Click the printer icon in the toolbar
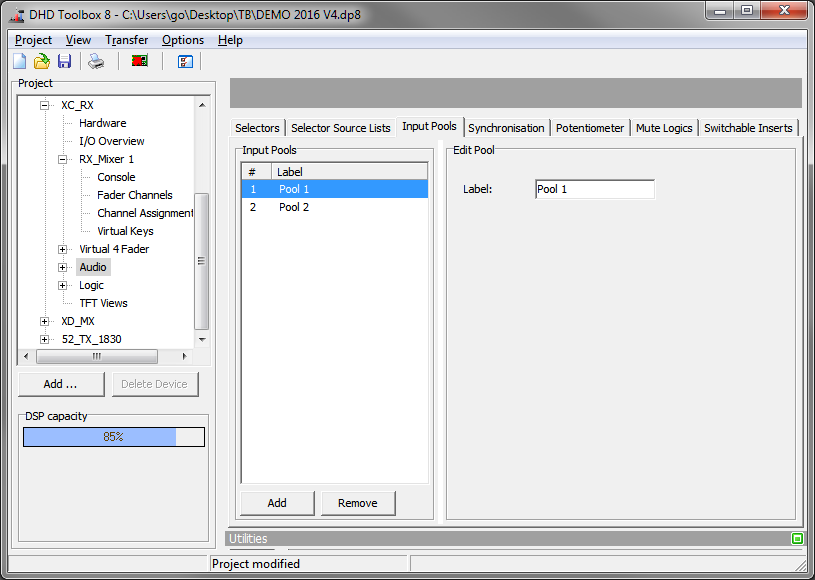This screenshot has width=815, height=580. (x=96, y=61)
